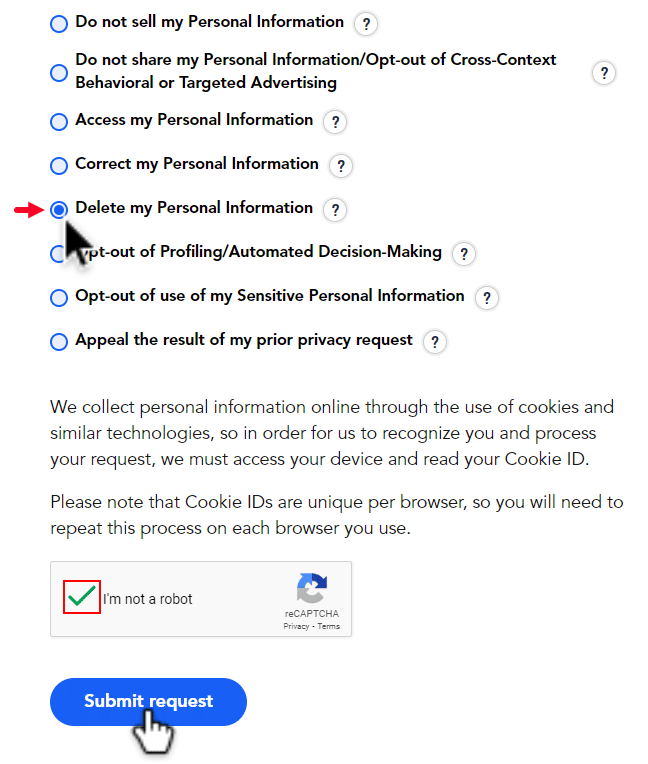648x764 pixels.
Task: Choose Do not share my Personal Information radio
Action: 59,73
